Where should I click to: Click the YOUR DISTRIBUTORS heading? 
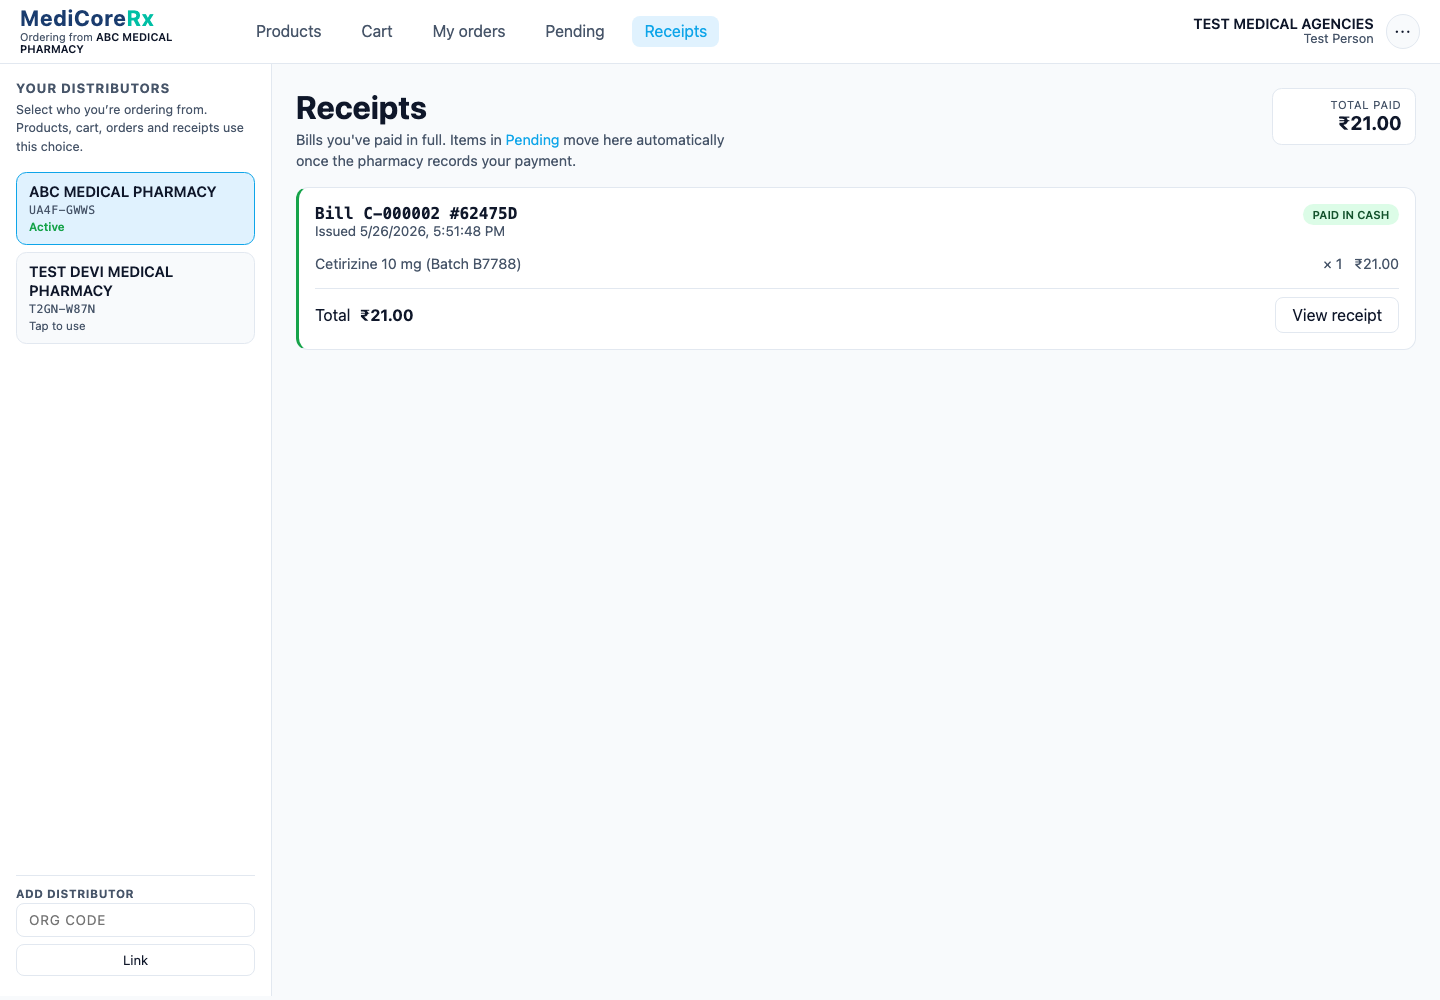click(93, 88)
